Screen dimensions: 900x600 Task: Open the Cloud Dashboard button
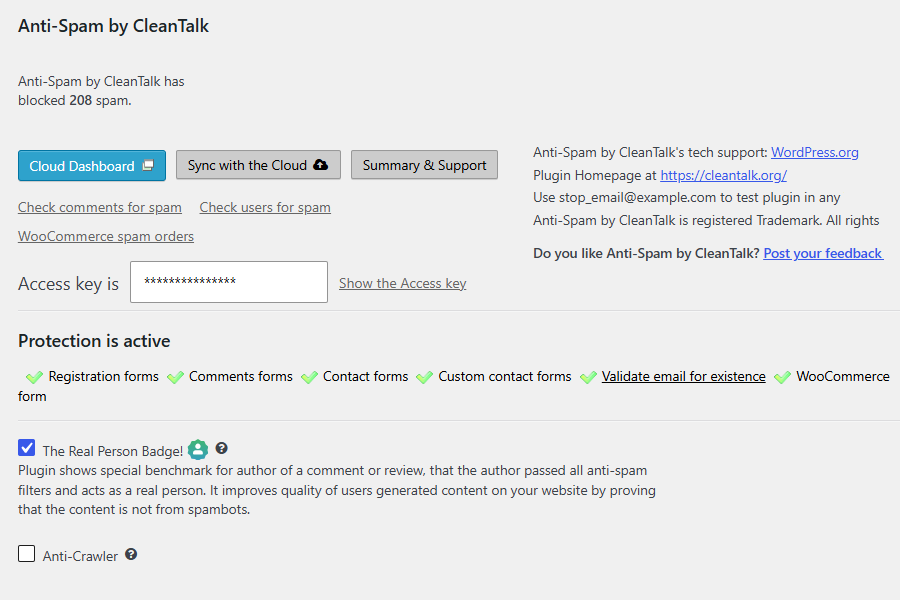92,166
